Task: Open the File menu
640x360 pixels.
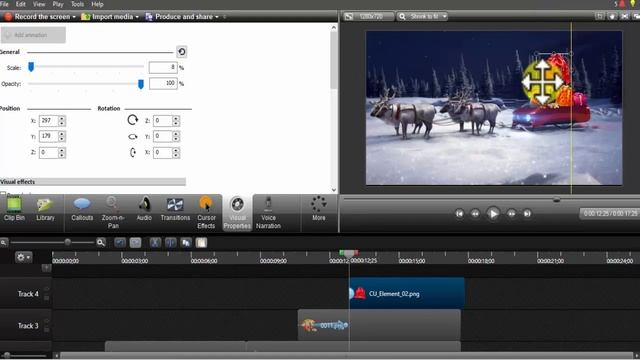Action: click(4, 4)
